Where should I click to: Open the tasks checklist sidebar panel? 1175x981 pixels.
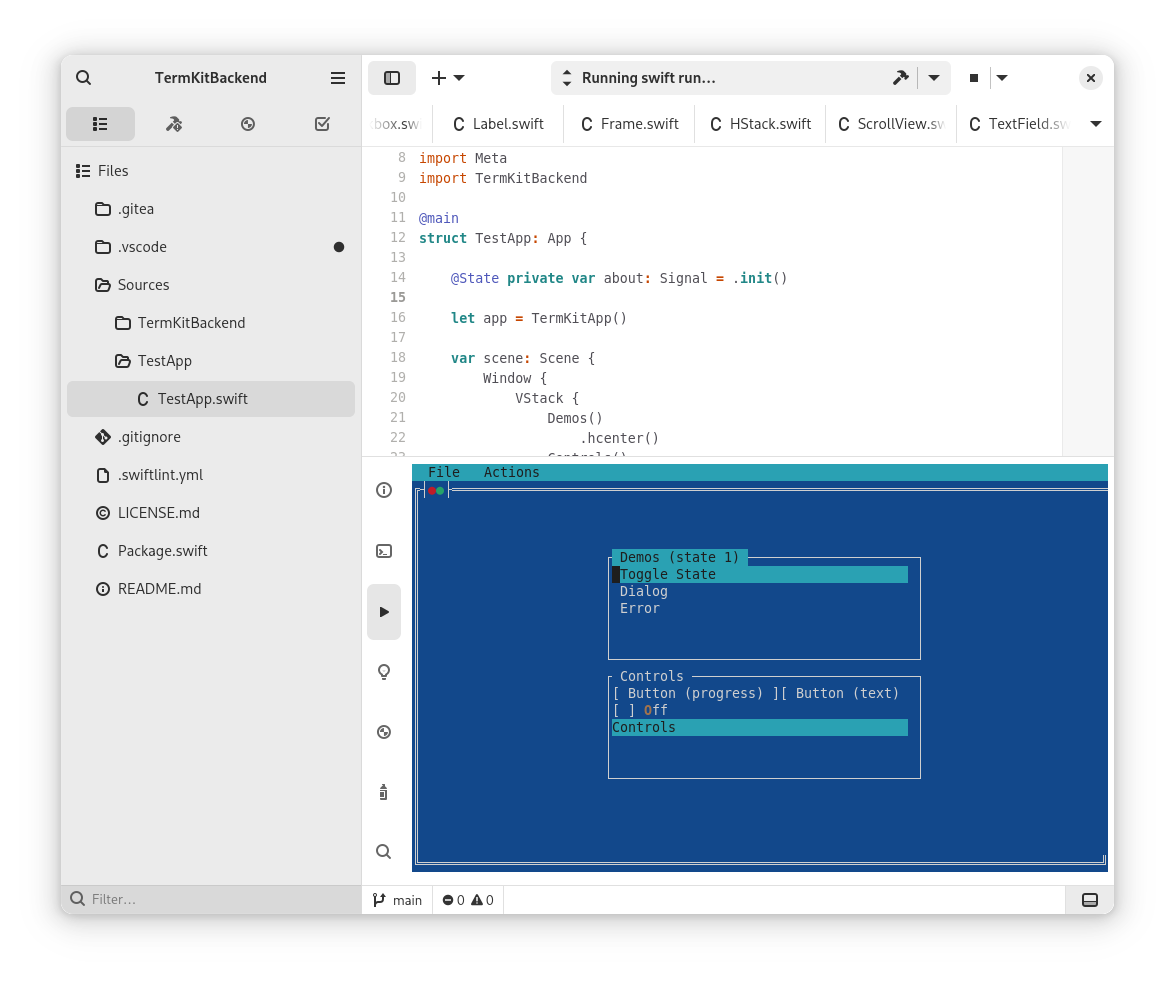pos(322,124)
